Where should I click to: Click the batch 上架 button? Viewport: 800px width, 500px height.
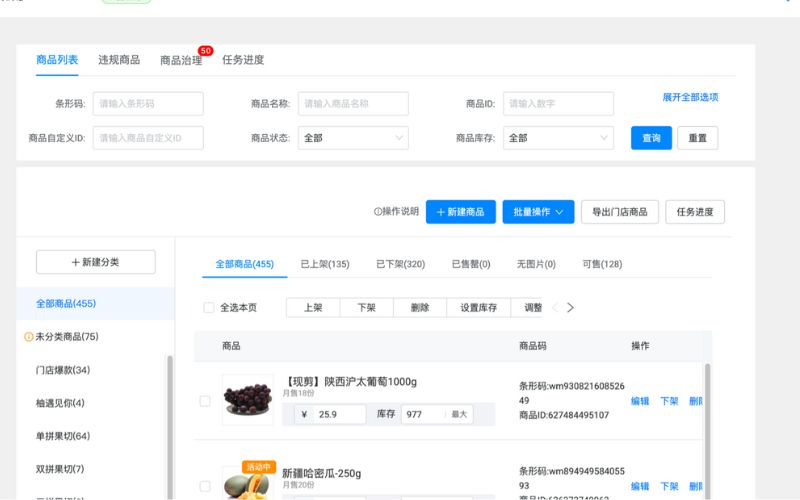click(313, 308)
